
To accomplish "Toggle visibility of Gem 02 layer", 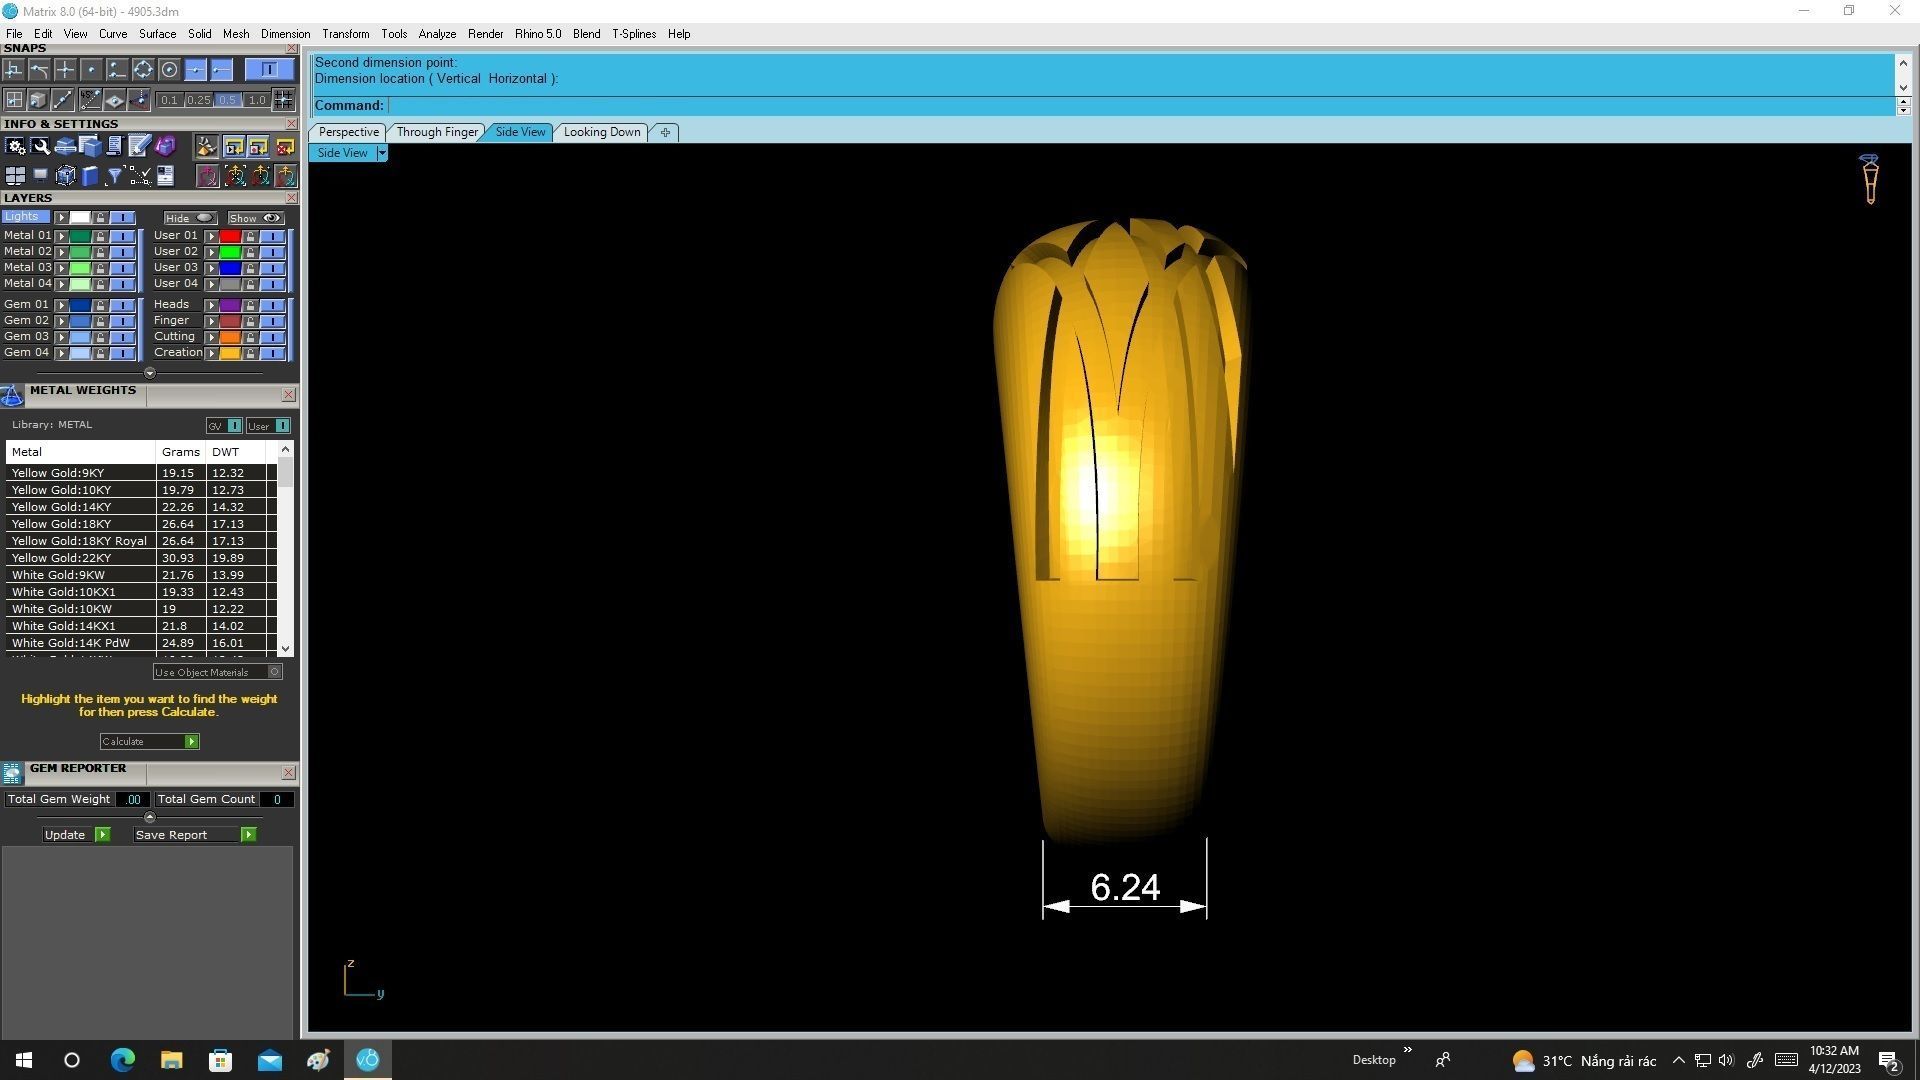I will click(x=122, y=321).
